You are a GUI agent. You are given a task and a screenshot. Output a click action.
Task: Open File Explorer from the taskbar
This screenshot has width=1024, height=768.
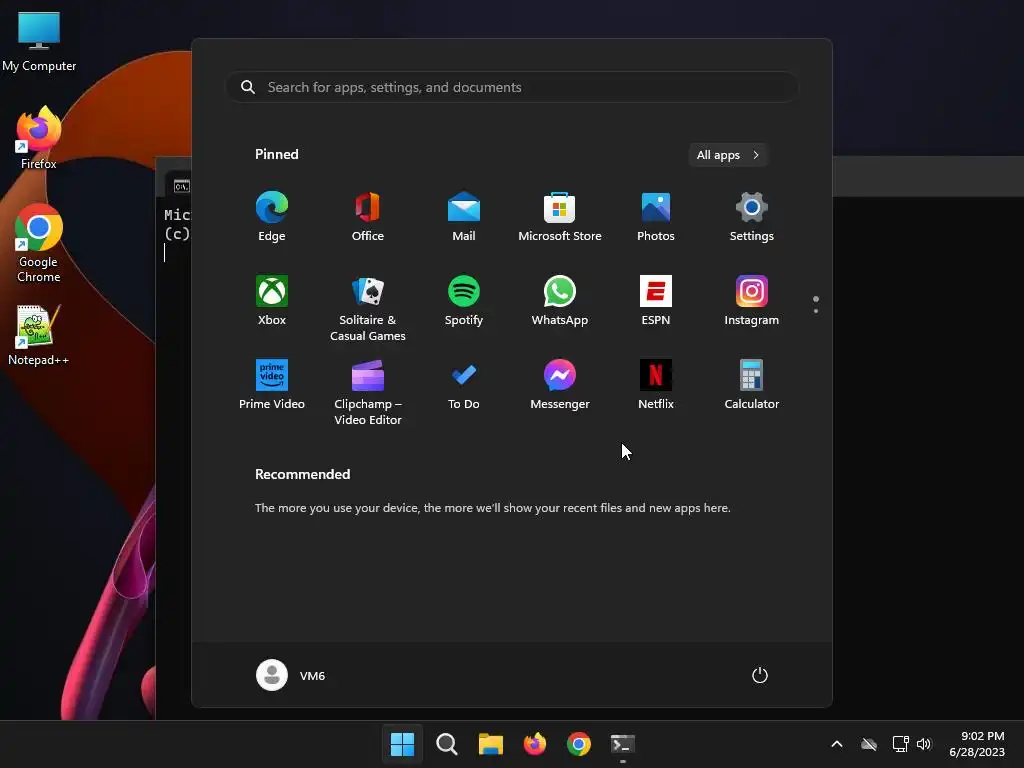490,744
